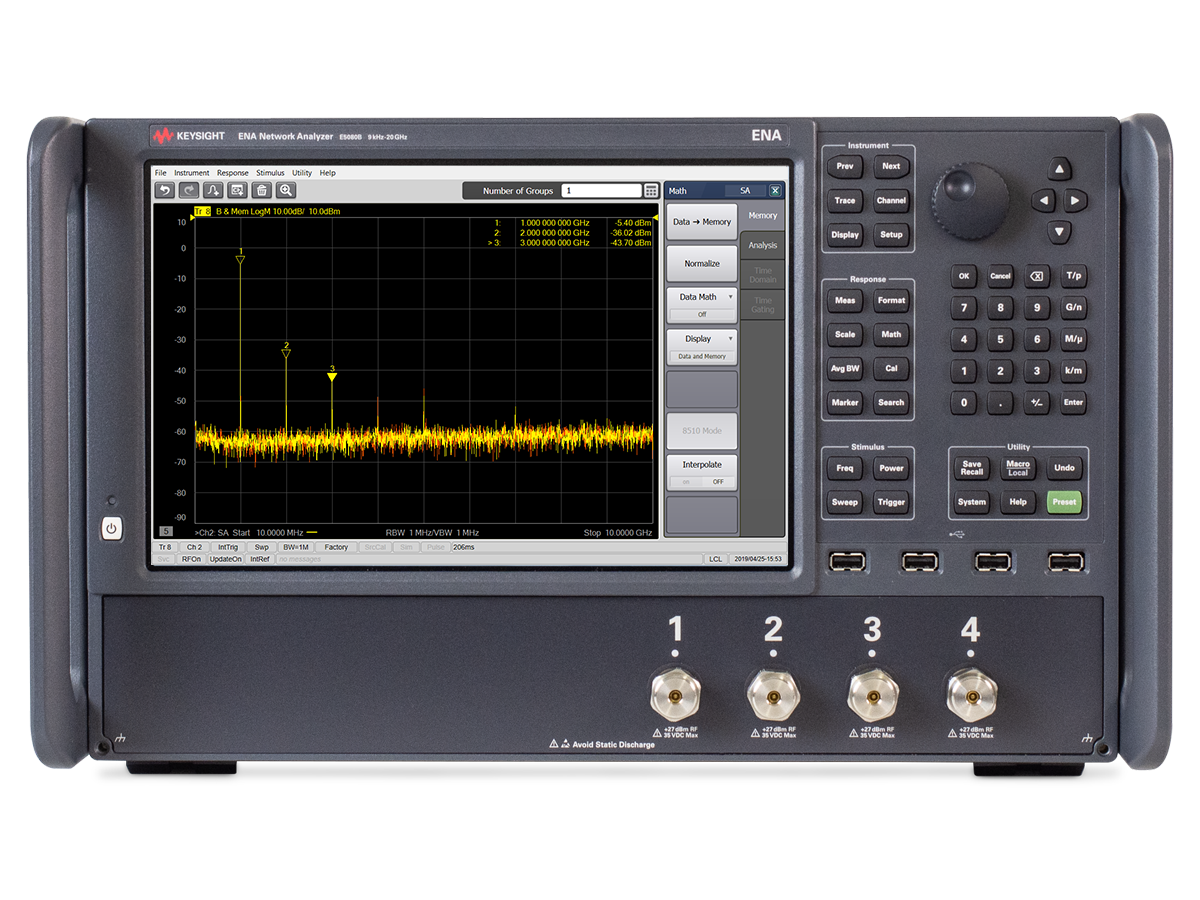Screen dimensions: 1200x900
Task: Push the front panel power button
Action: pyautogui.click(x=111, y=528)
